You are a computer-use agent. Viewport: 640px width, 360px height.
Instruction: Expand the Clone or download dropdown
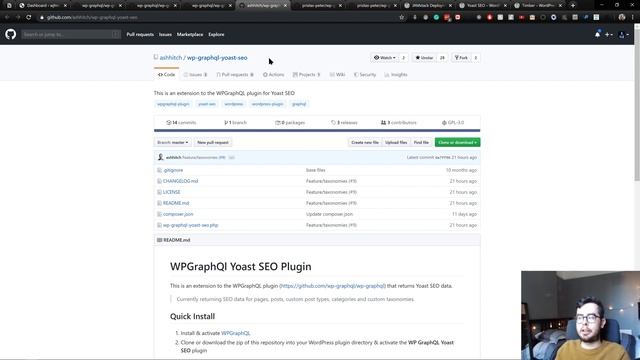[x=458, y=142]
